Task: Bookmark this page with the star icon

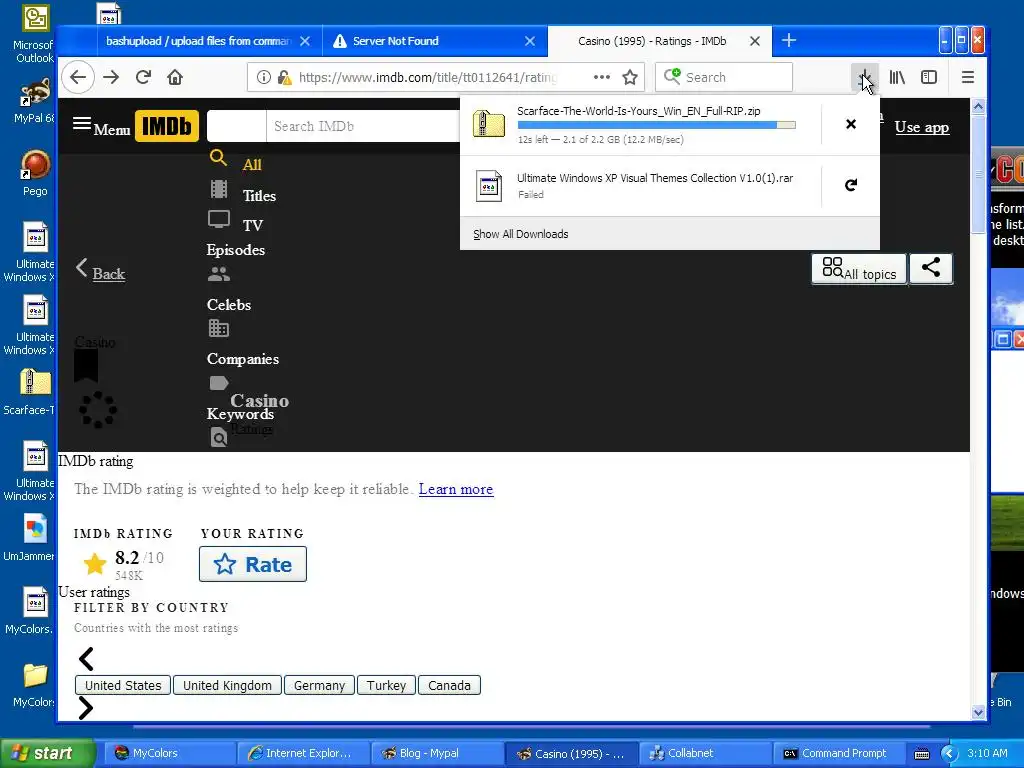Action: tap(630, 77)
